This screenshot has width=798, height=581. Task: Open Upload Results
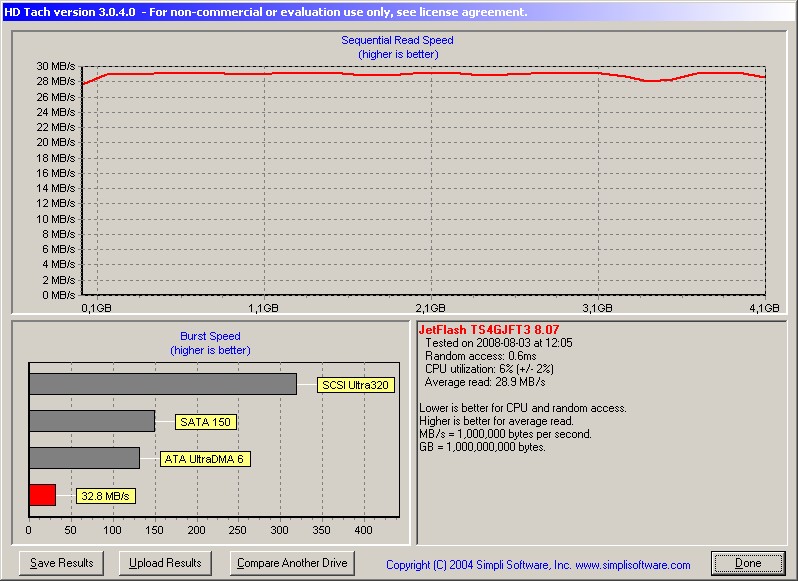[x=165, y=563]
